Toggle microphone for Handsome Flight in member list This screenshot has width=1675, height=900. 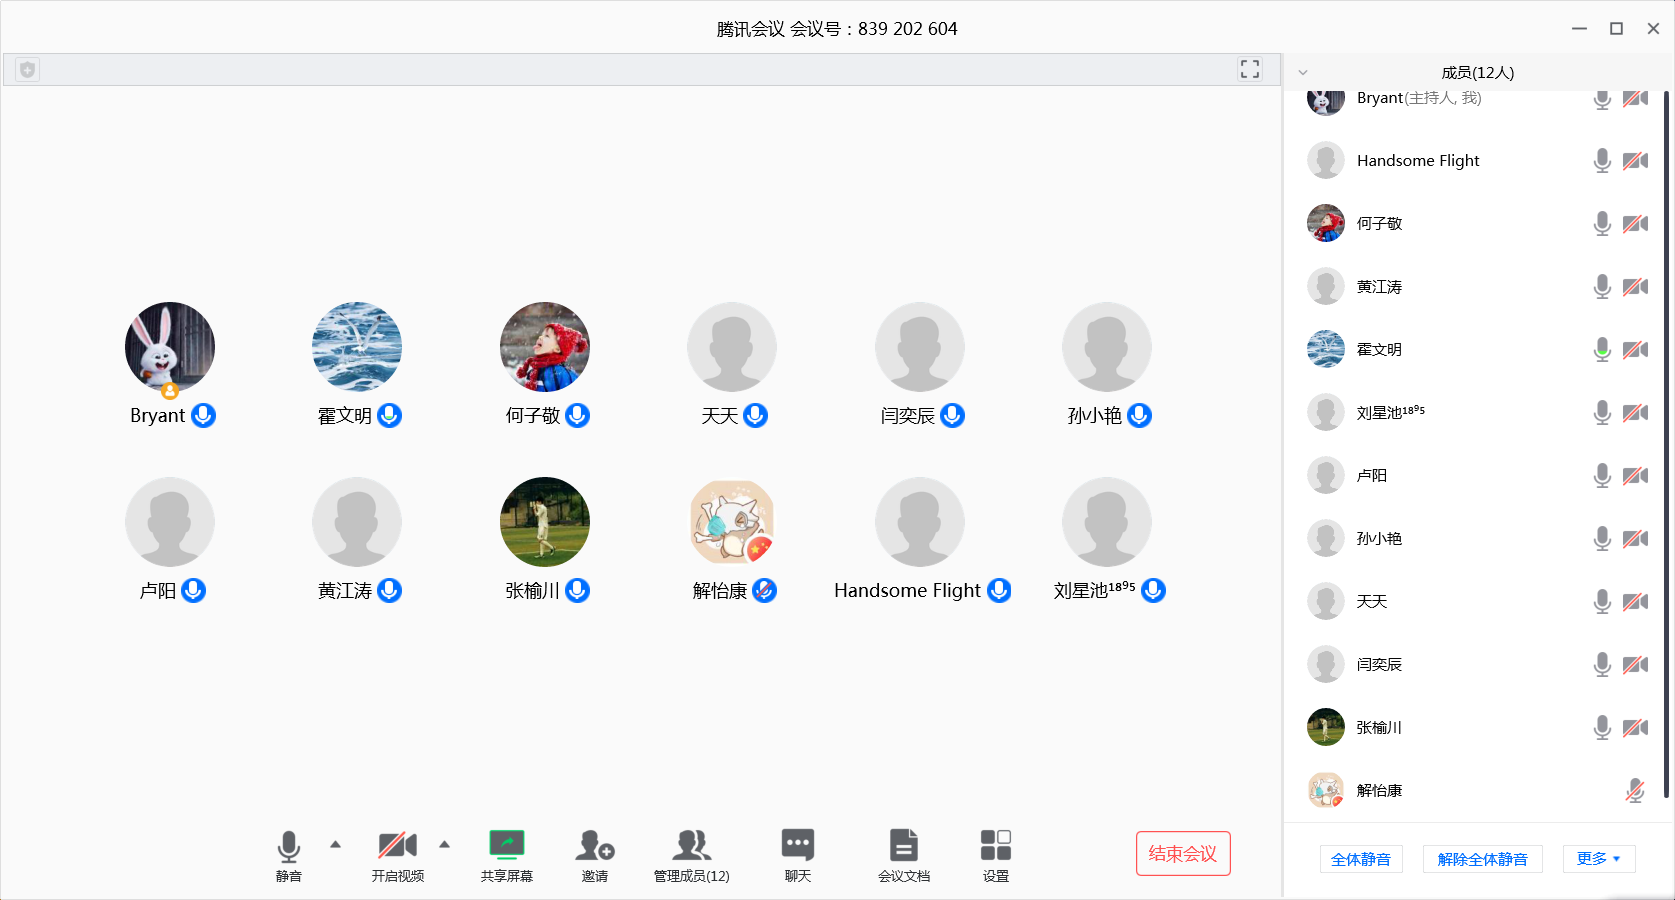tap(1602, 161)
